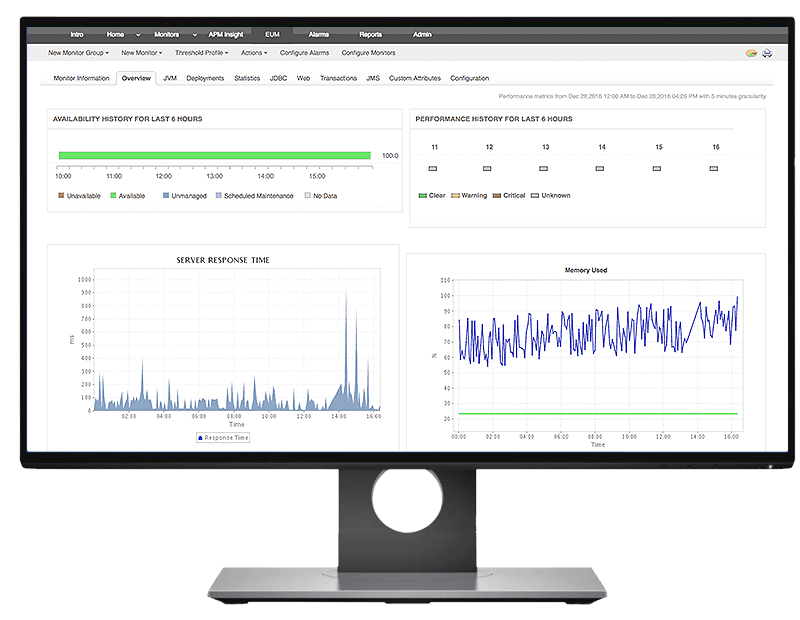This screenshot has width=800, height=620.
Task: Open the Actions dropdown menu
Action: [255, 53]
